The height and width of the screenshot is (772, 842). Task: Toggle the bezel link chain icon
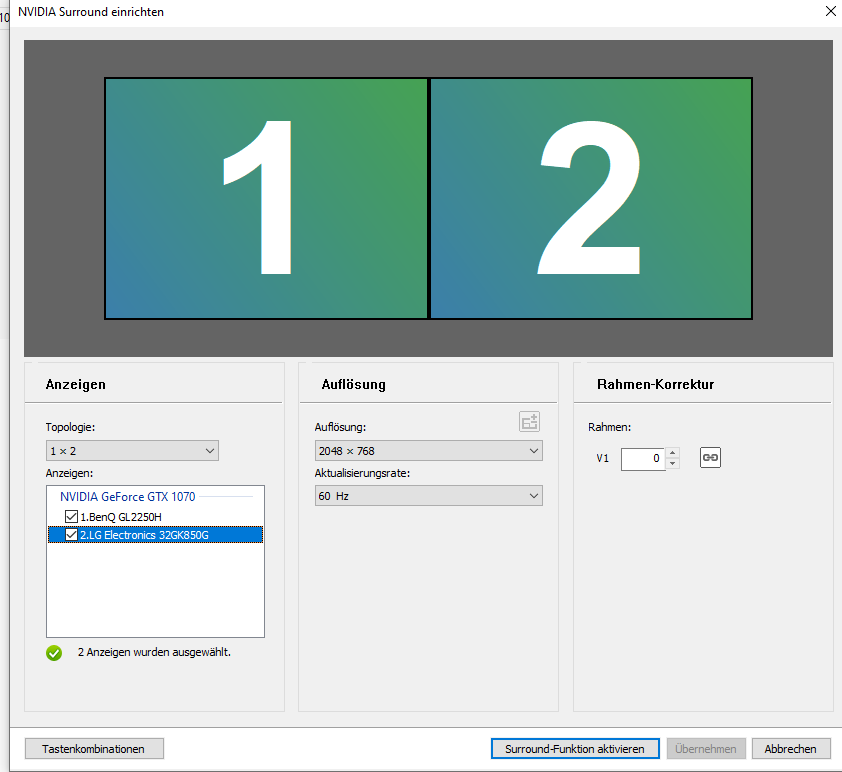(710, 458)
